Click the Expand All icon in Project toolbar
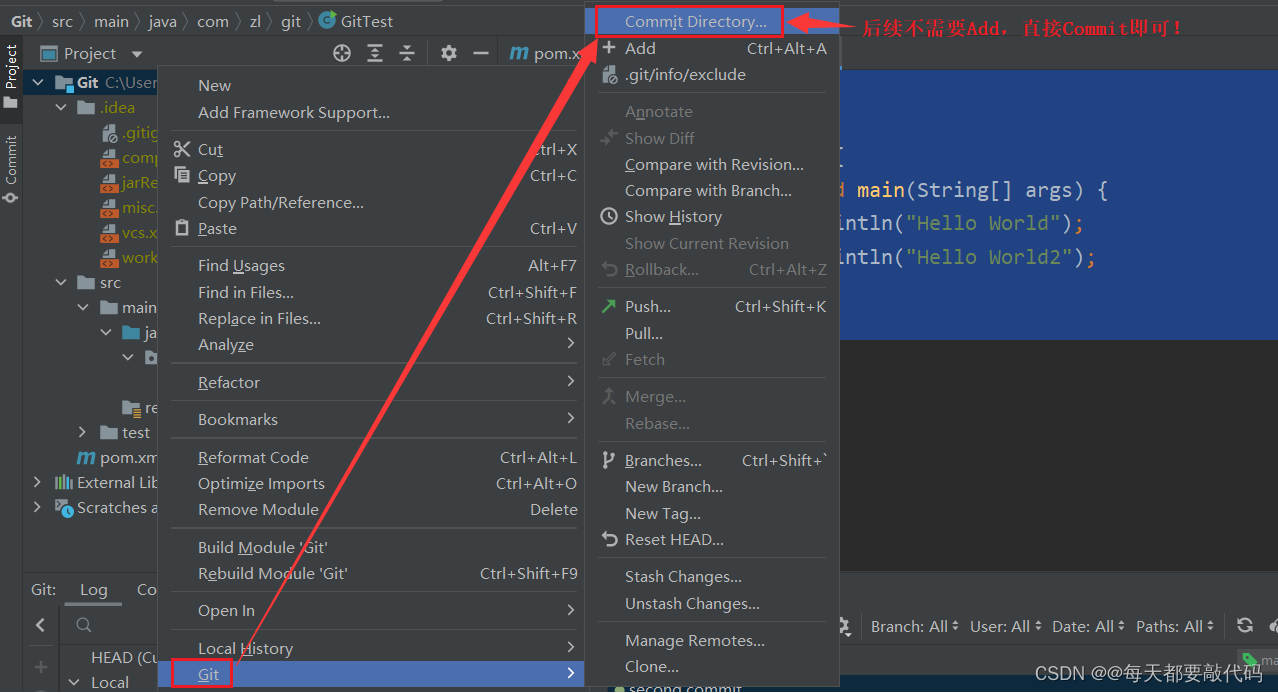The image size is (1278, 693). [x=373, y=53]
